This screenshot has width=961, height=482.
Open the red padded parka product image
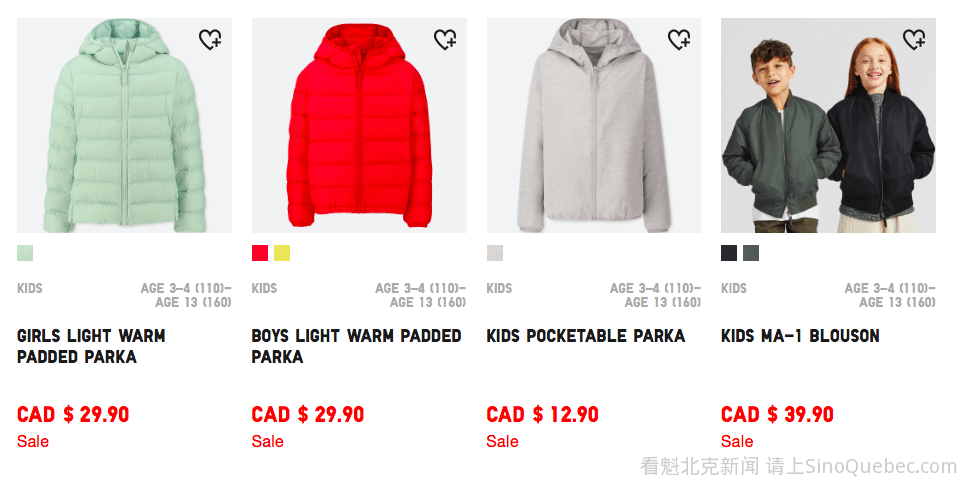click(359, 125)
